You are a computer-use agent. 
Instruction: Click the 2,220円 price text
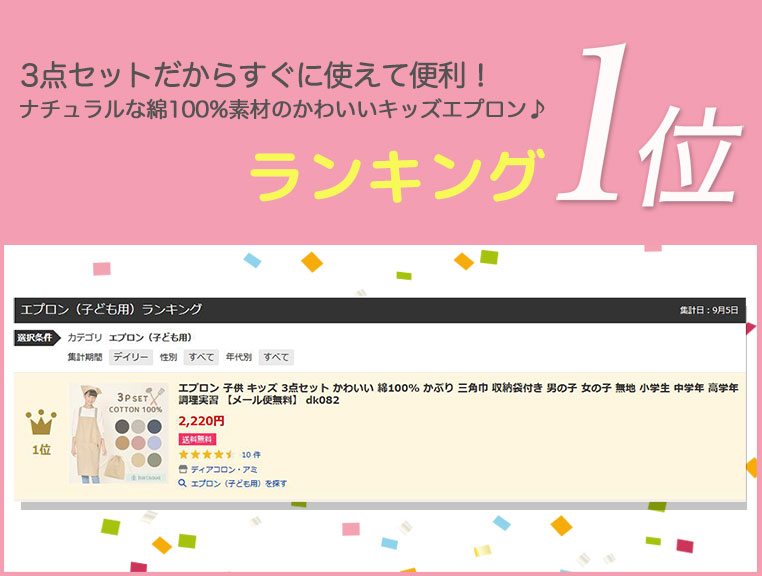click(201, 420)
